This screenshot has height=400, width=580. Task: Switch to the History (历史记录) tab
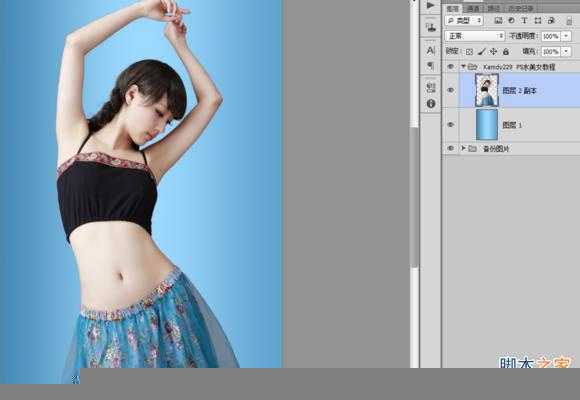click(521, 9)
